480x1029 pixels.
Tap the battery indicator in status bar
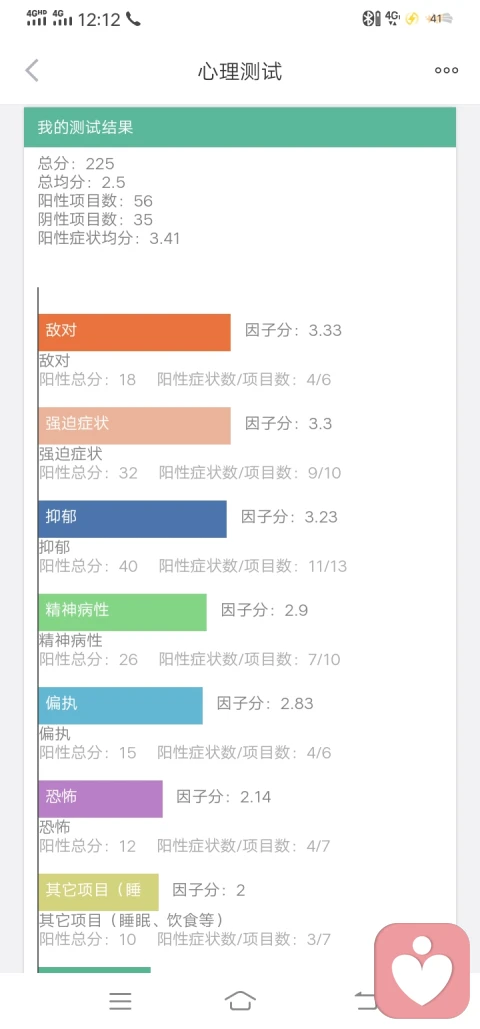(x=438, y=19)
